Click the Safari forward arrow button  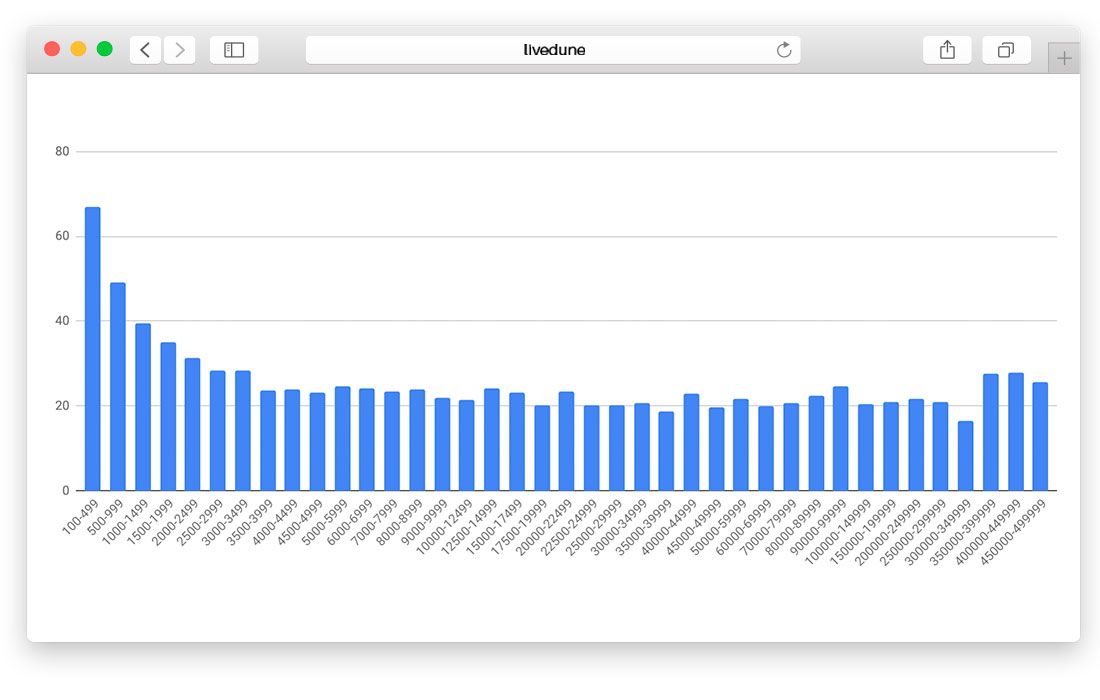[180, 50]
